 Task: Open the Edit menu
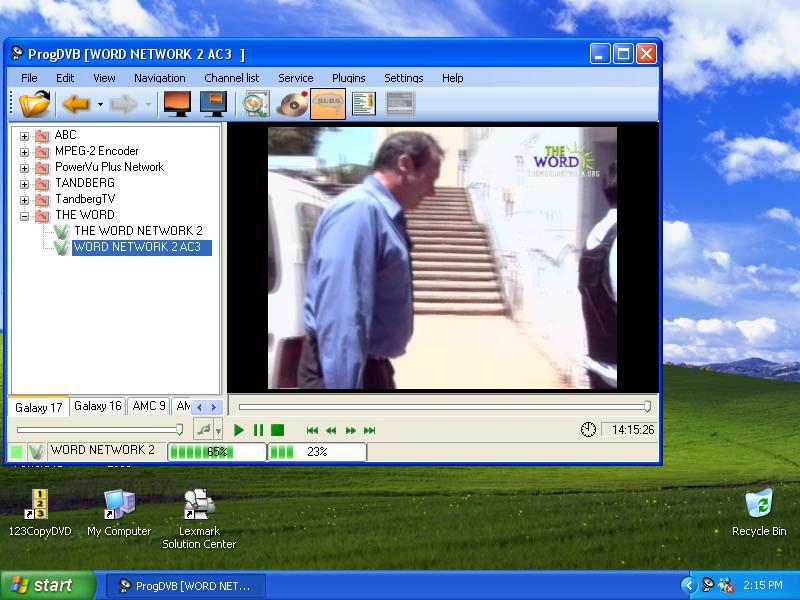pyautogui.click(x=65, y=78)
